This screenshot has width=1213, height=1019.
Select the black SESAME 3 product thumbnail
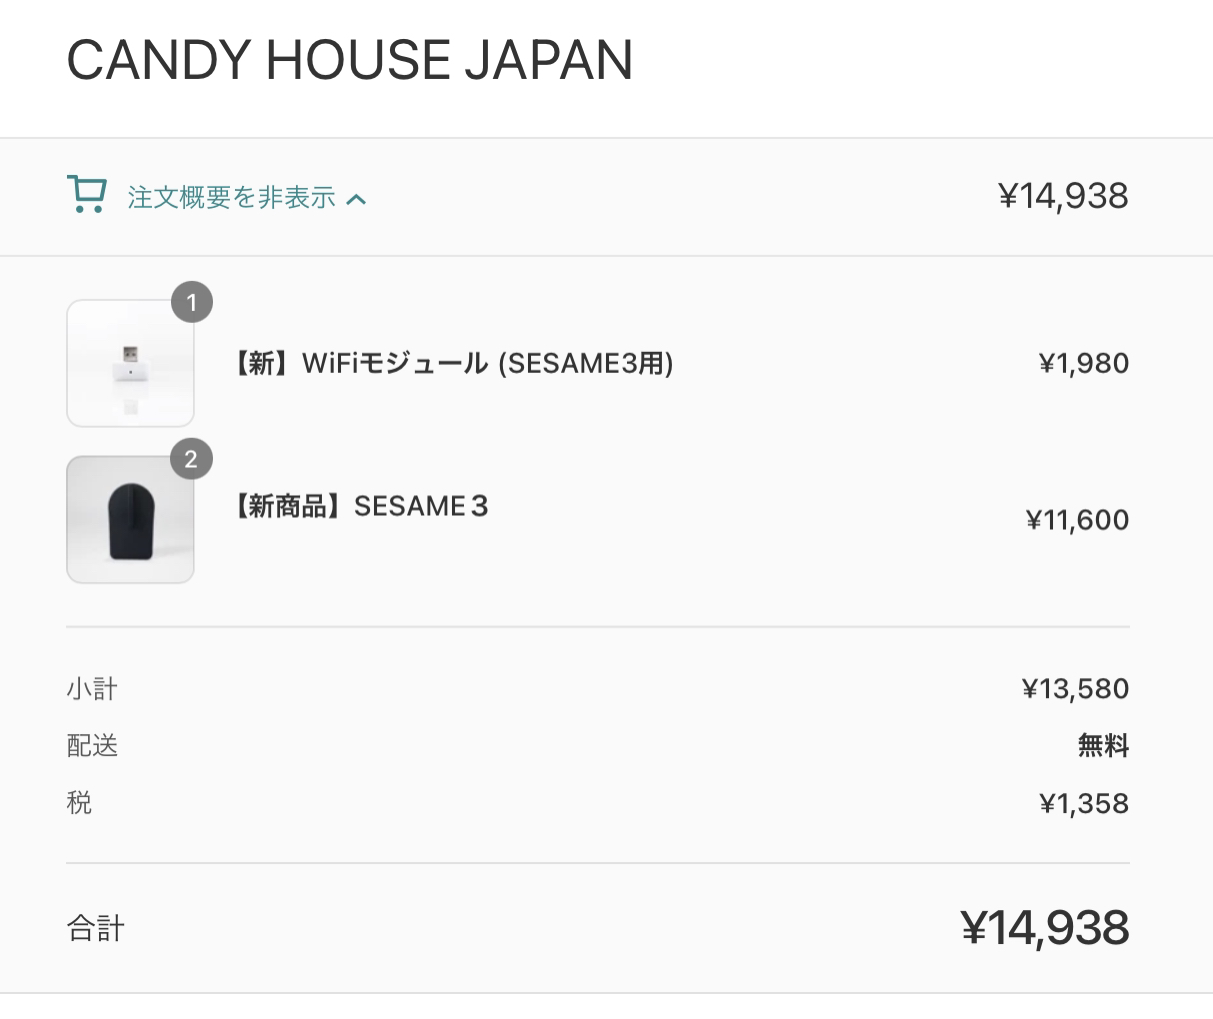(130, 520)
